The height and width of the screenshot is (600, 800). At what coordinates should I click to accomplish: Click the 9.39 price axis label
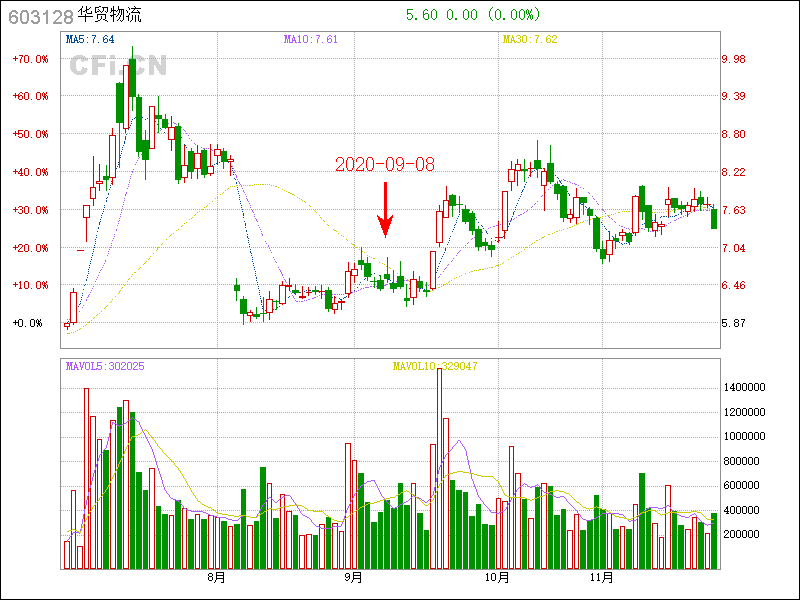point(733,96)
